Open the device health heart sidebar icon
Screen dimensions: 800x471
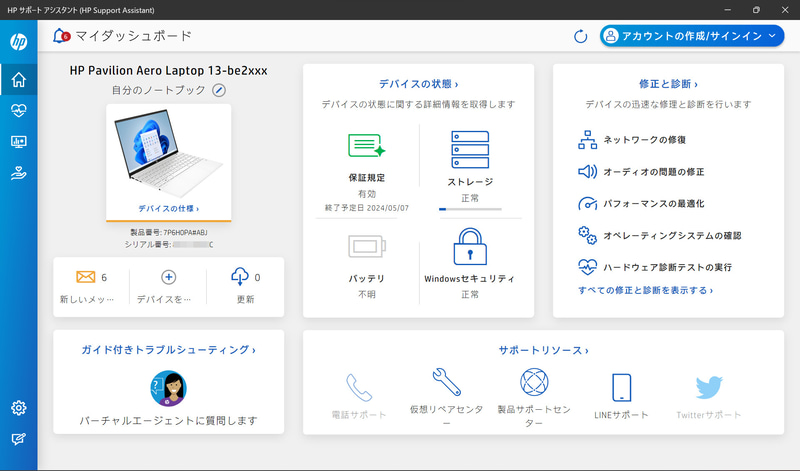[x=19, y=111]
